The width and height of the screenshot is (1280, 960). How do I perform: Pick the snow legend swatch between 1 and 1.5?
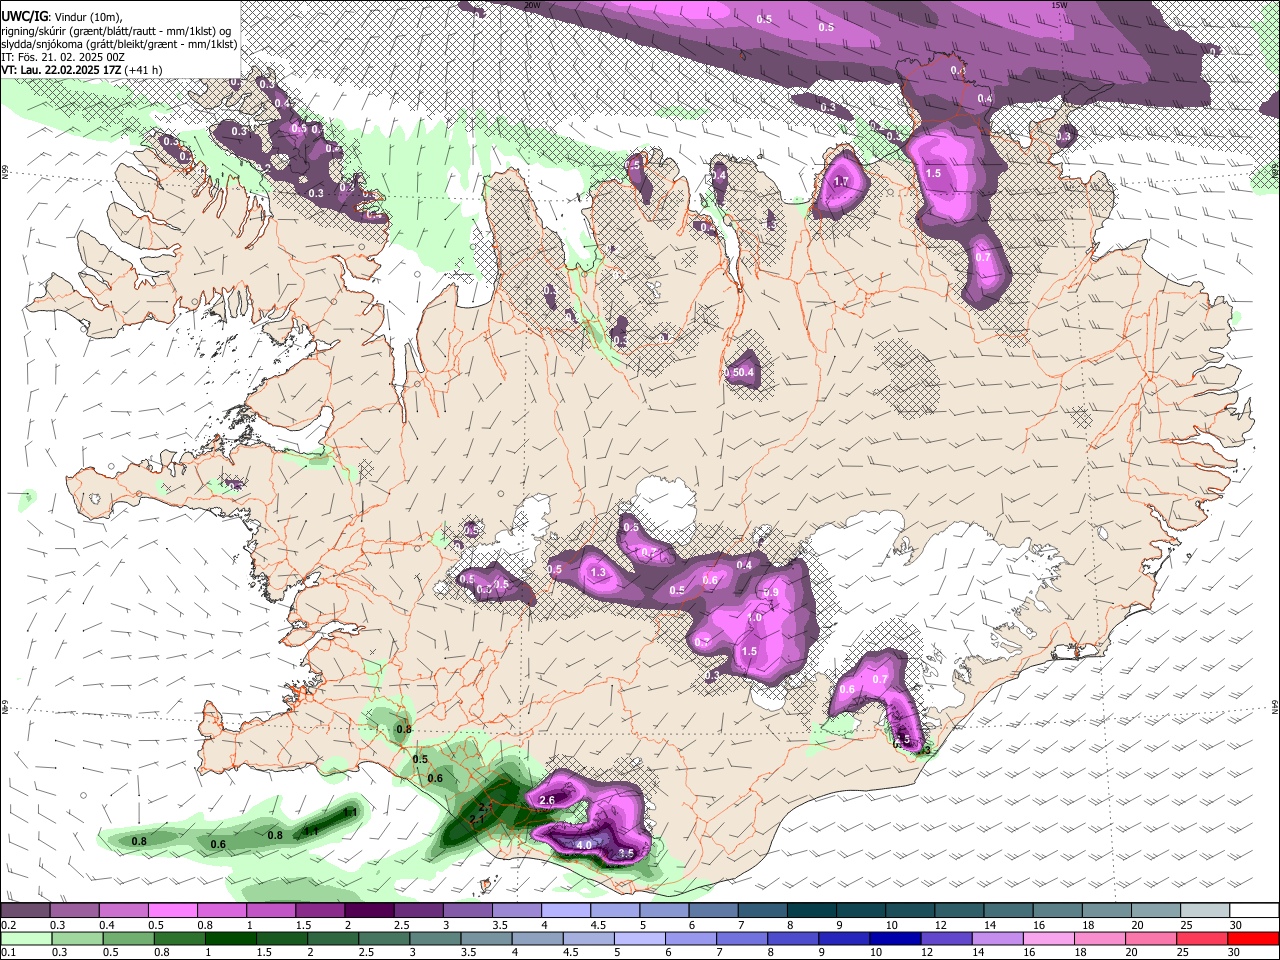point(271,911)
